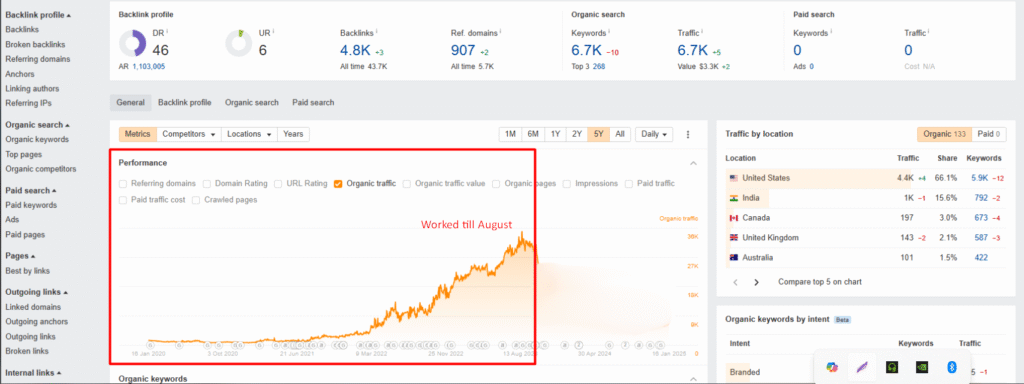Select the 1Y time range
This screenshot has width=1024, height=384.
tap(555, 134)
